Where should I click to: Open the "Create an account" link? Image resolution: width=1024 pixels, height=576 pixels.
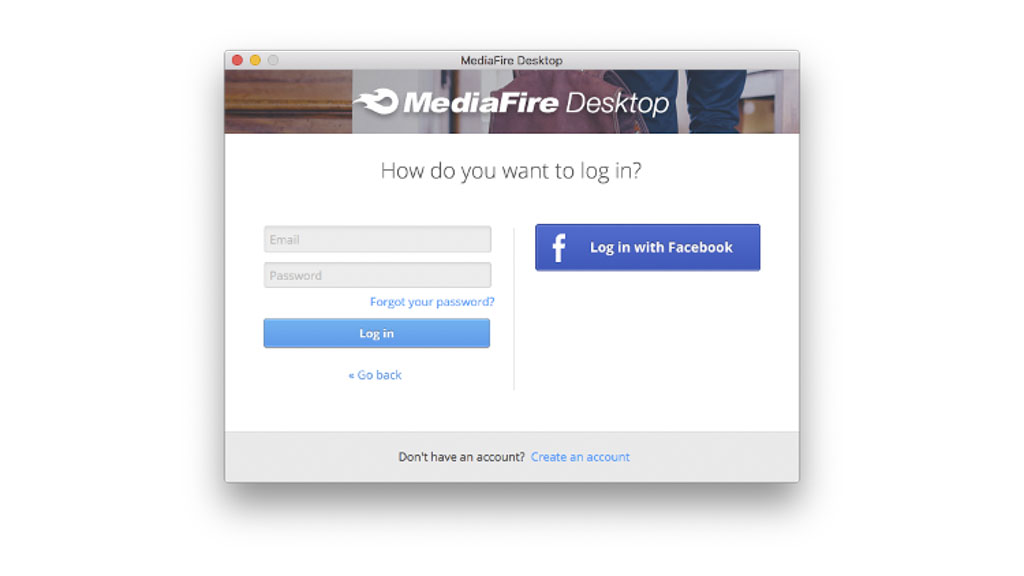(580, 457)
